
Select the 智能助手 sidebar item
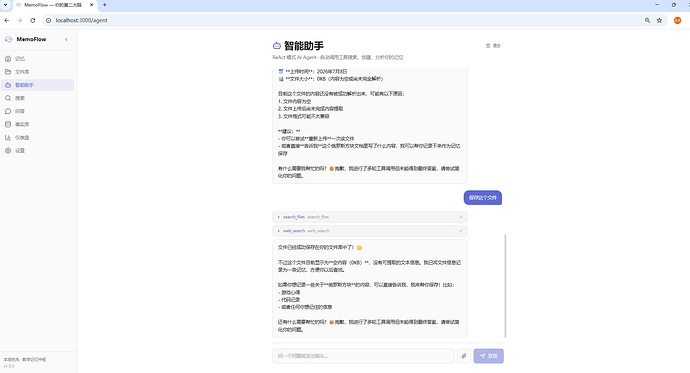[x=37, y=85]
